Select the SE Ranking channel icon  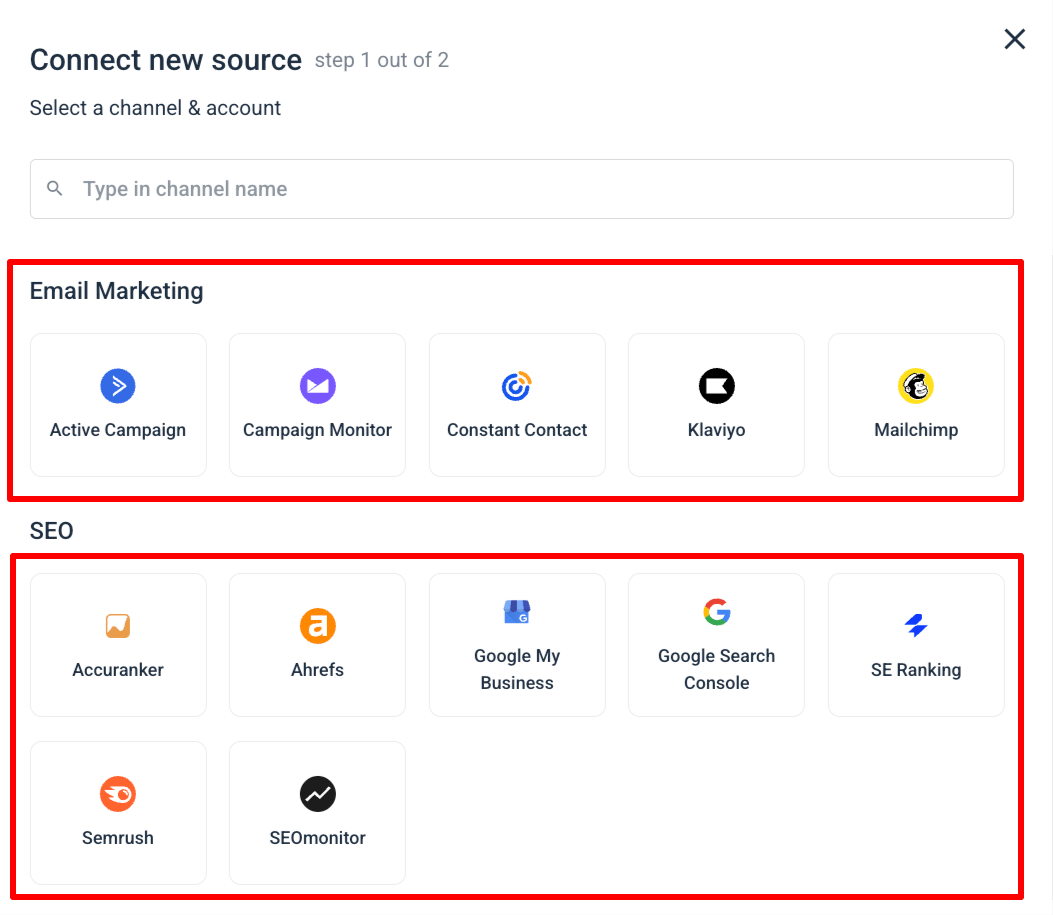click(916, 626)
